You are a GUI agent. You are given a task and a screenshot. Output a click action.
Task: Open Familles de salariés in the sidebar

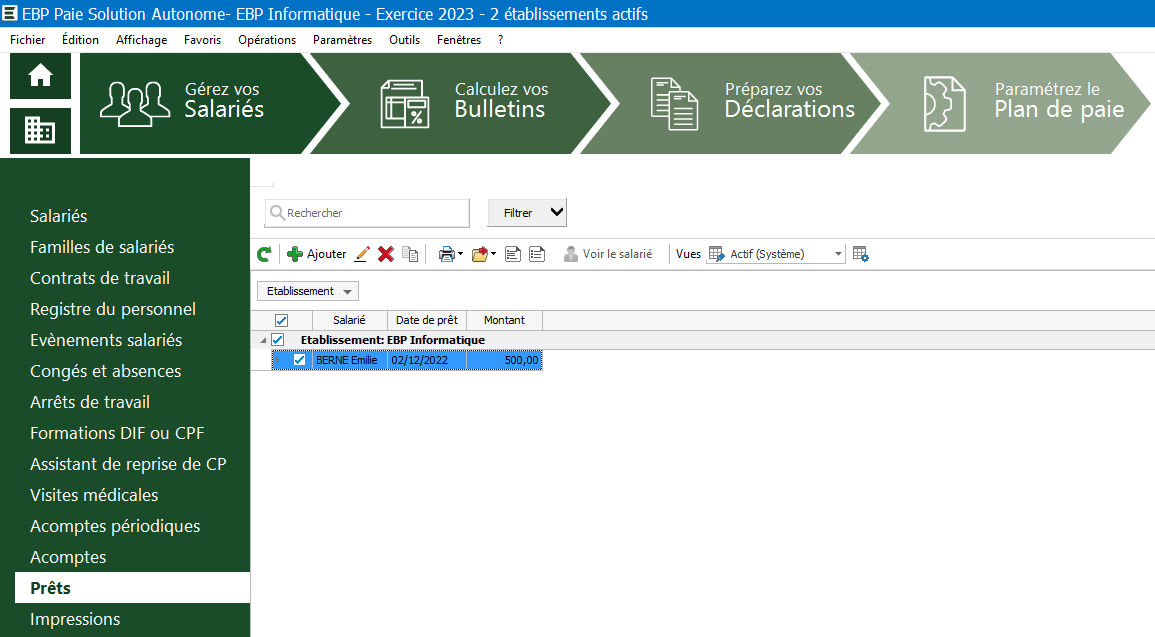[x=102, y=247]
